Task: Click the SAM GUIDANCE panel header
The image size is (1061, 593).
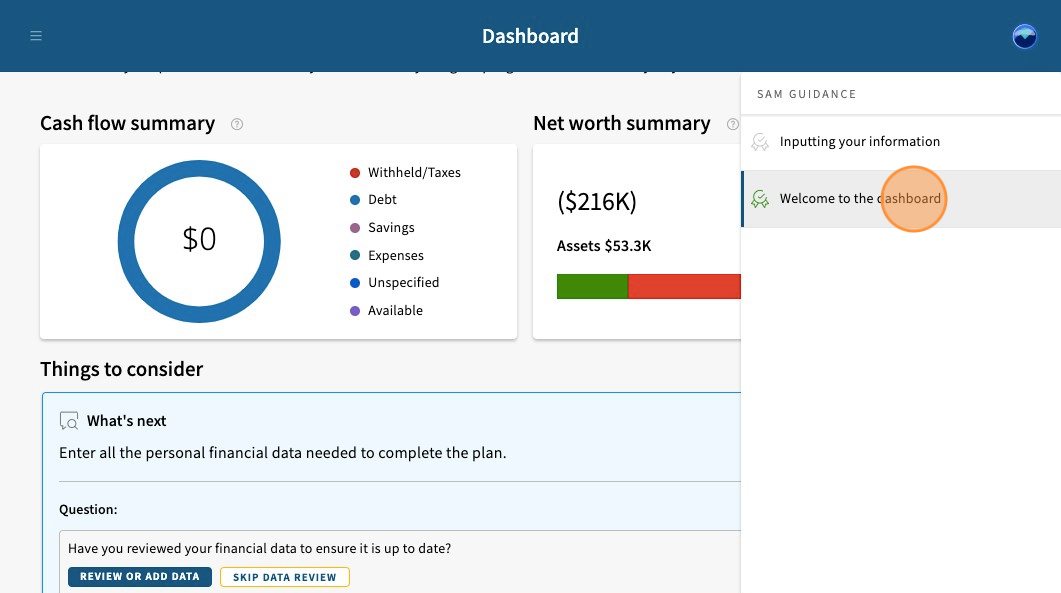Action: [807, 94]
